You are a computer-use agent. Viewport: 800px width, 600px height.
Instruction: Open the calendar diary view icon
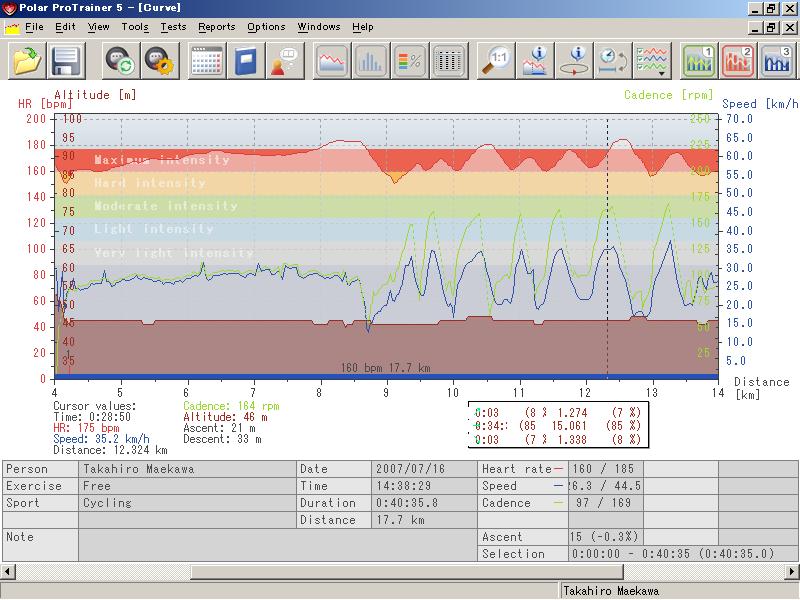pyautogui.click(x=207, y=61)
